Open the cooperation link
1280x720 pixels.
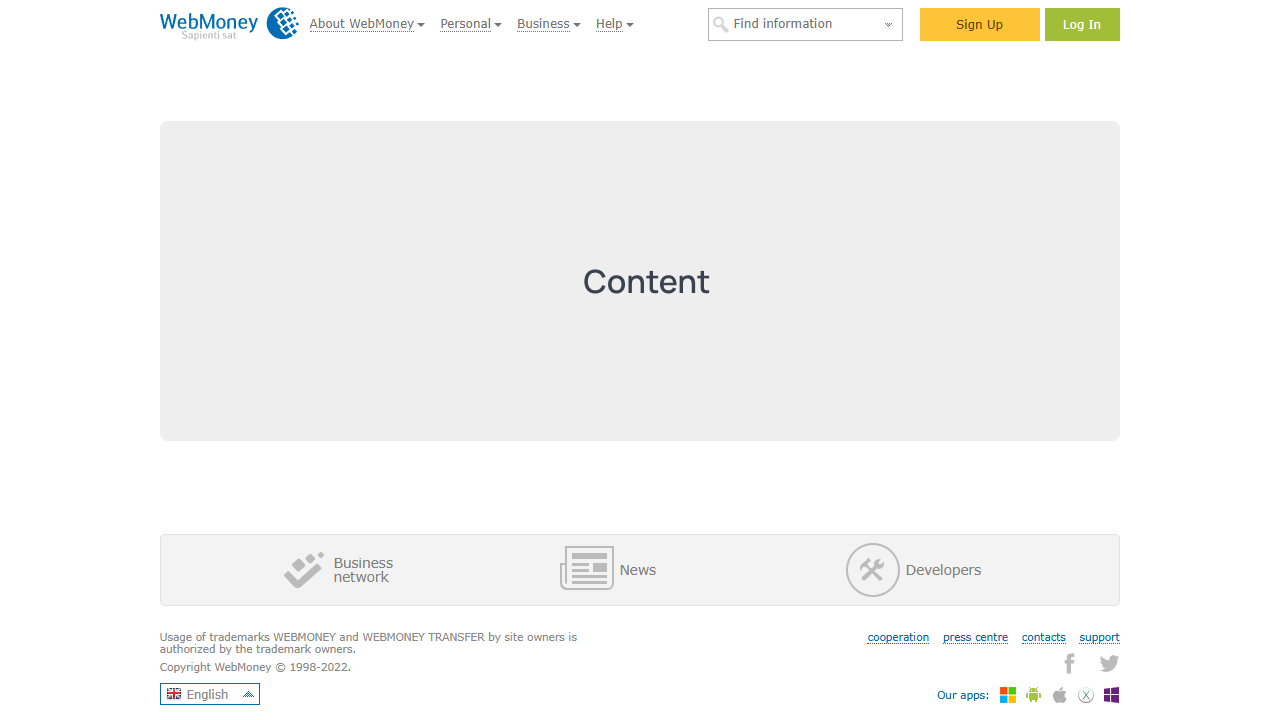[x=898, y=637]
